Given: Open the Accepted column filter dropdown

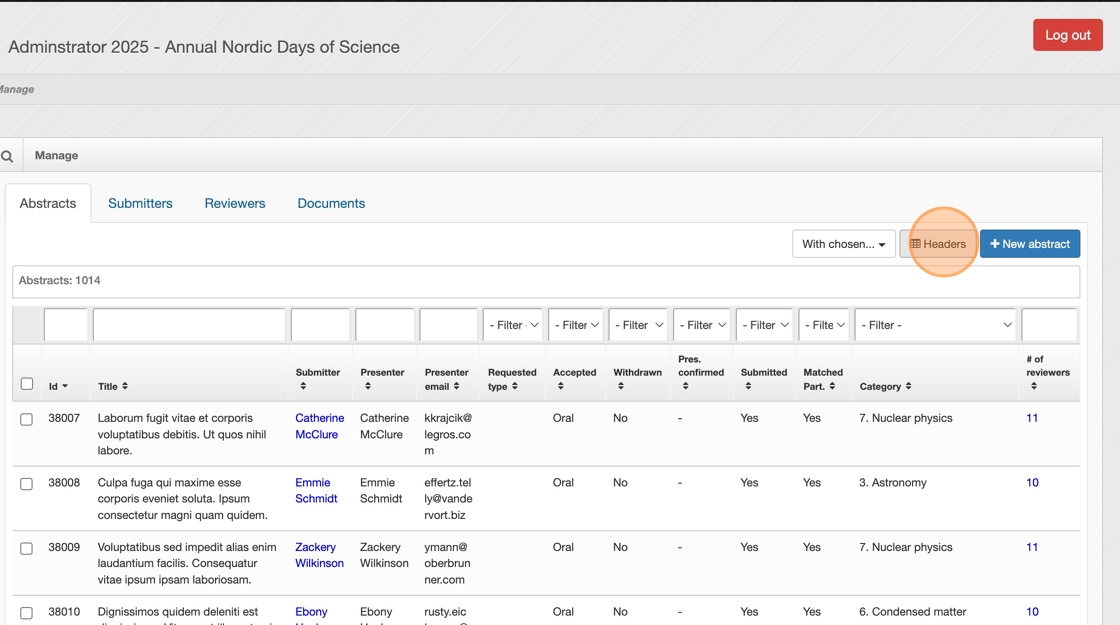Looking at the screenshot, I should (575, 325).
